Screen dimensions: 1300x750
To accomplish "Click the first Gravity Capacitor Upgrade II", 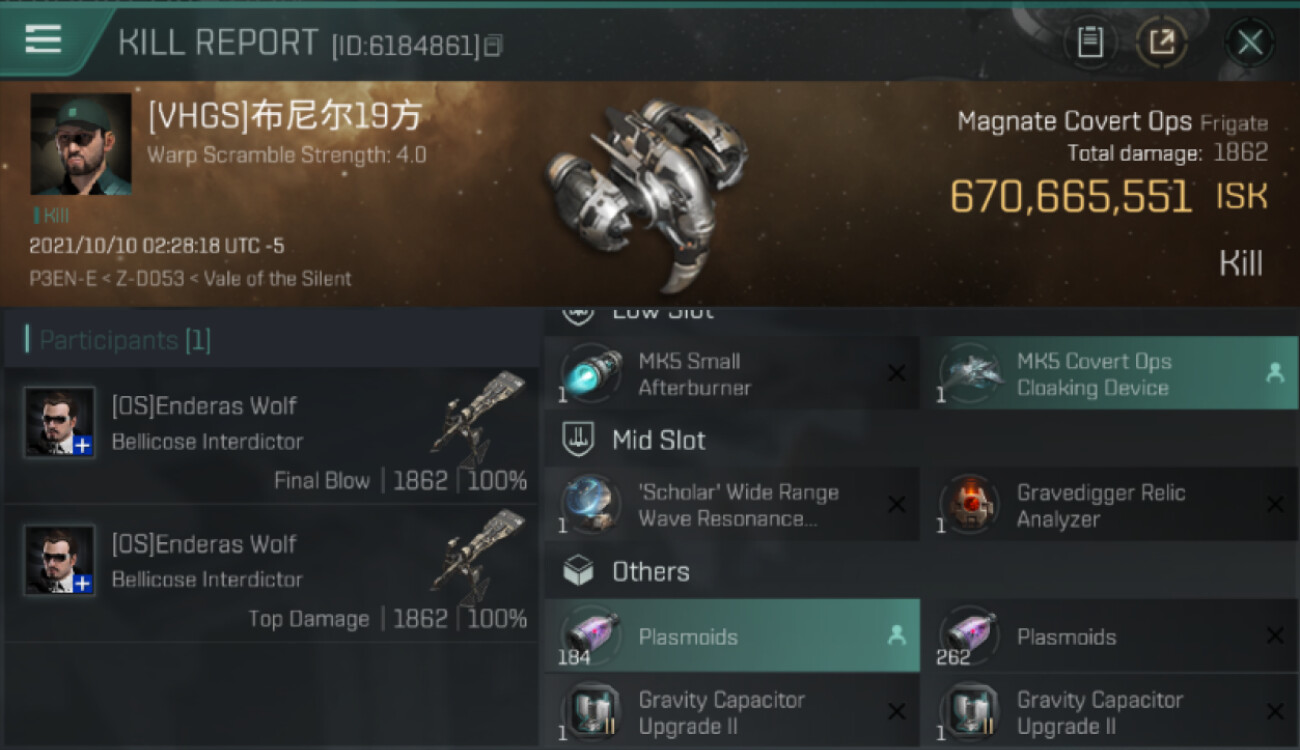I will pyautogui.click(x=731, y=713).
